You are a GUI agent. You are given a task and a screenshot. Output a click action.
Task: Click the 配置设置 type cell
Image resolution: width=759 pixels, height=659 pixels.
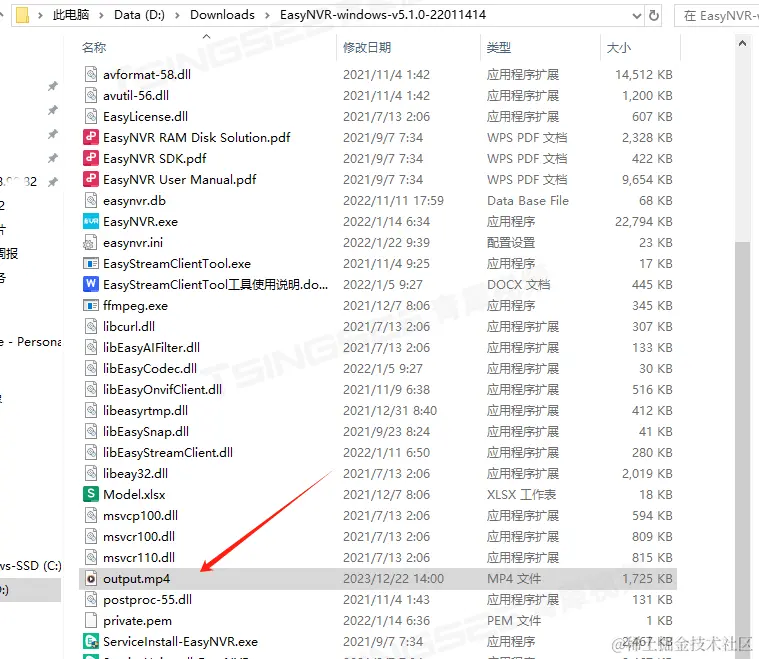coord(511,243)
